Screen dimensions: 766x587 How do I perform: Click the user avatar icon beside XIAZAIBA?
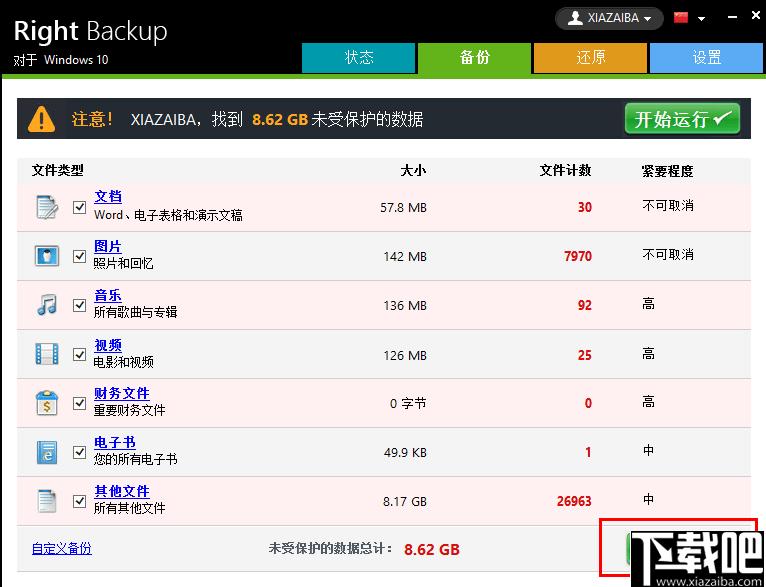point(575,18)
